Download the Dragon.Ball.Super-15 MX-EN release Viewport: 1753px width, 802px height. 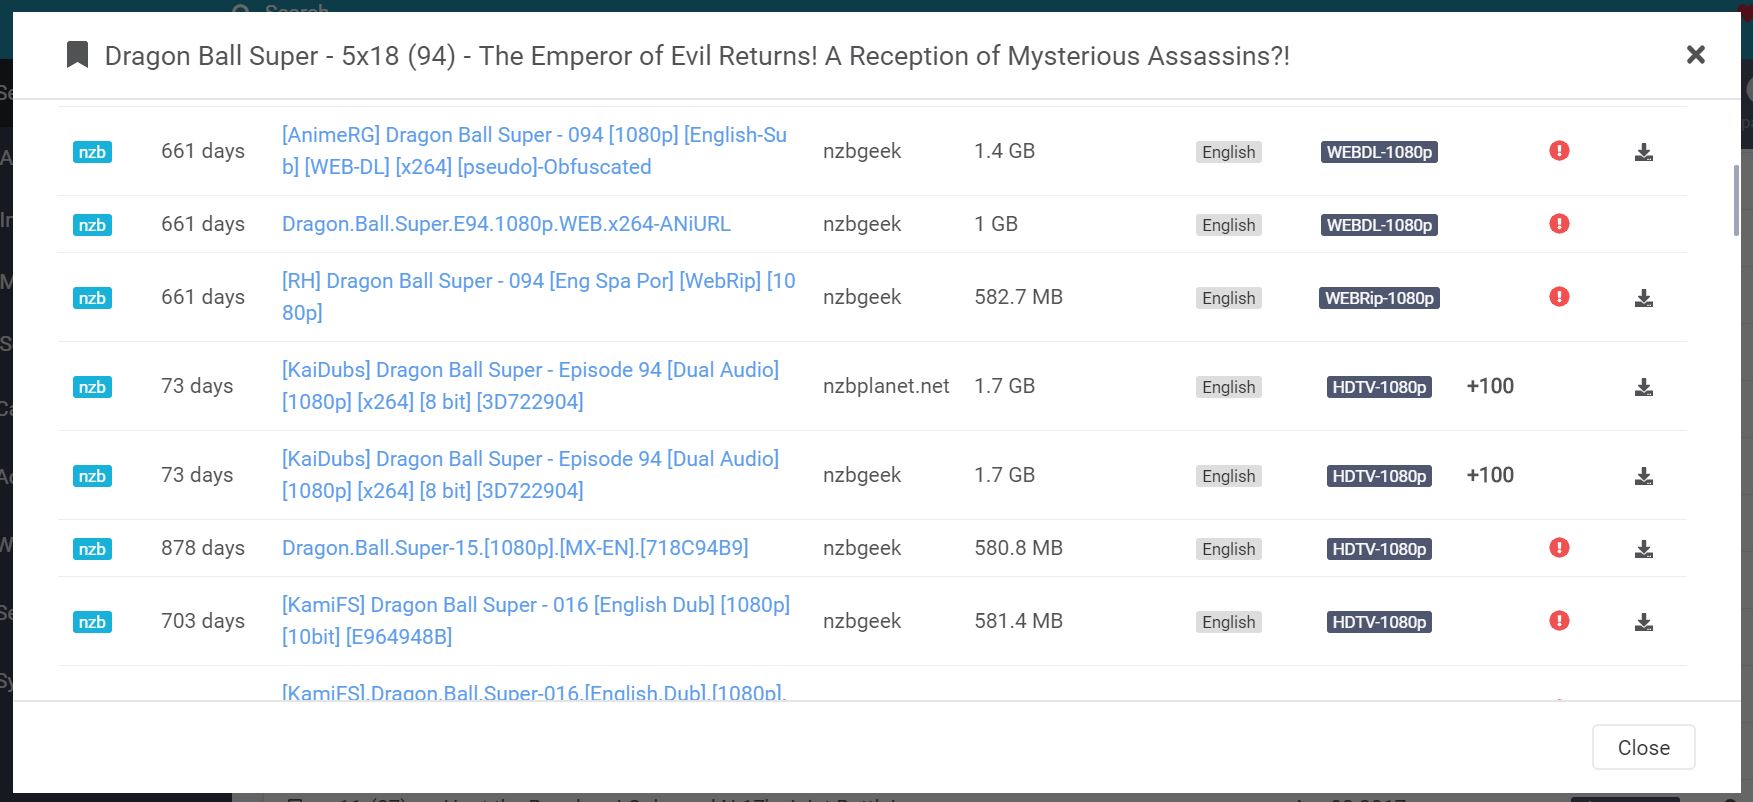click(1643, 548)
